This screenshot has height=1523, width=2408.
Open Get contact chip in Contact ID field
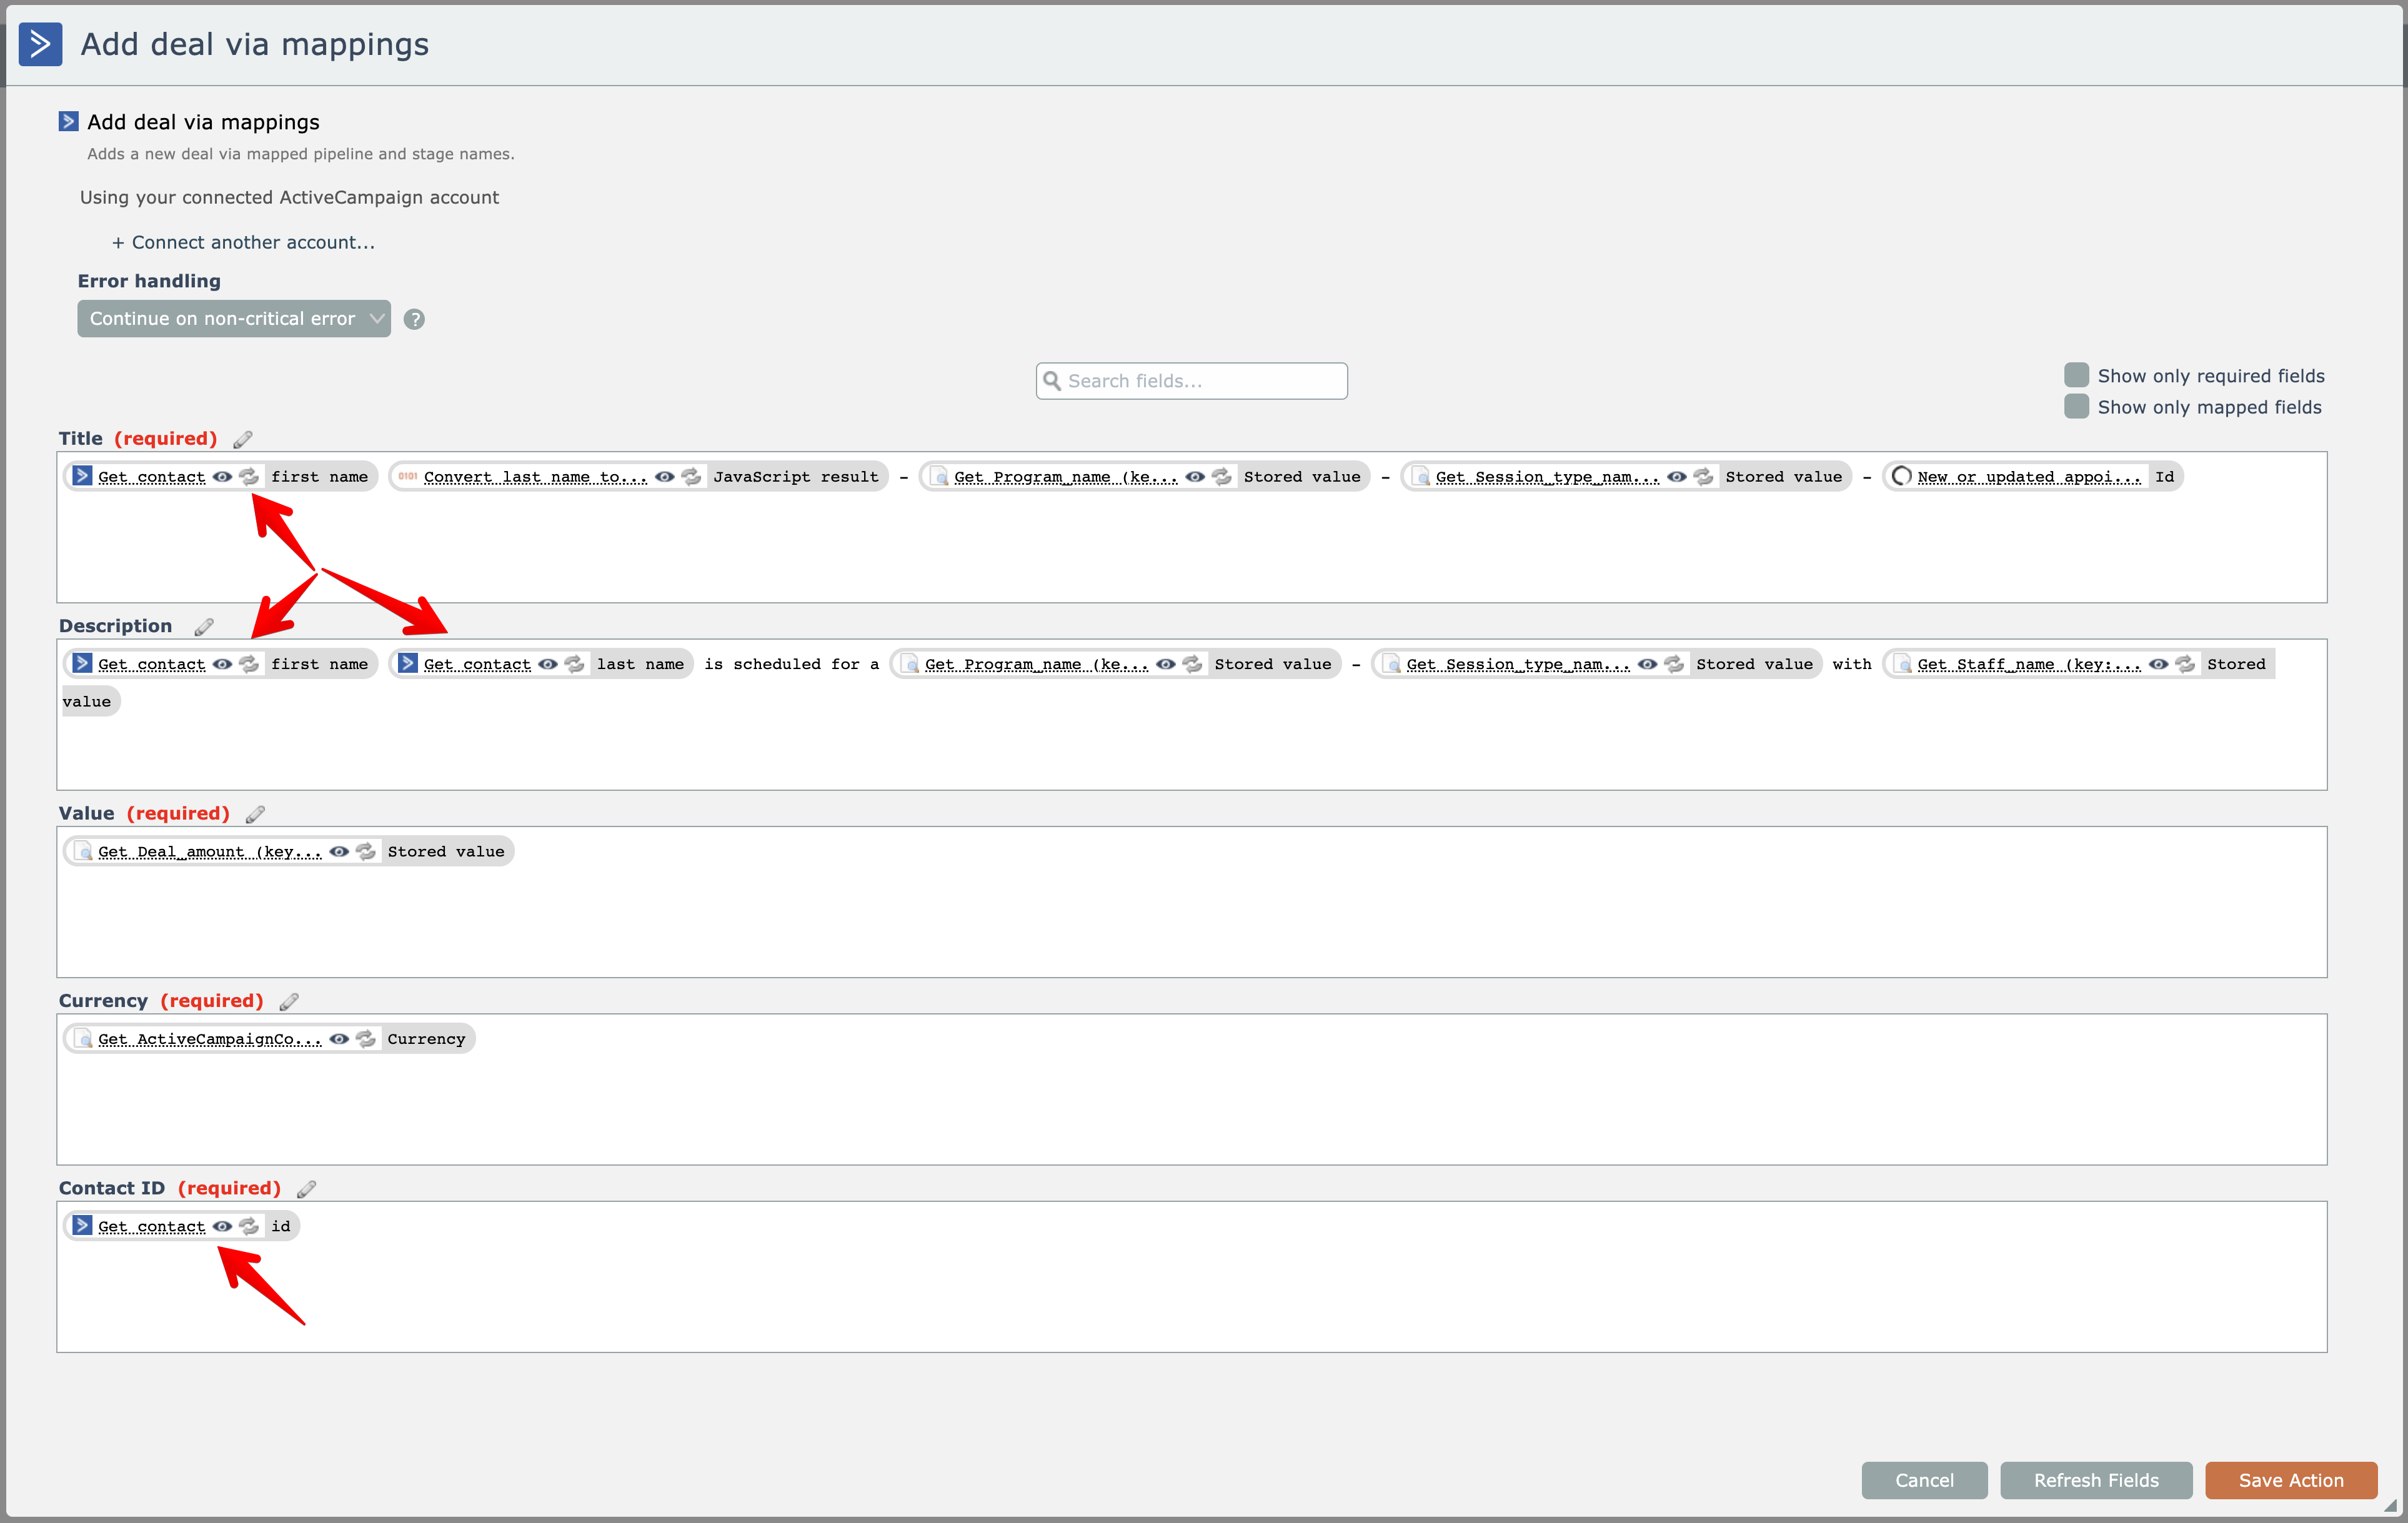[x=151, y=1227]
